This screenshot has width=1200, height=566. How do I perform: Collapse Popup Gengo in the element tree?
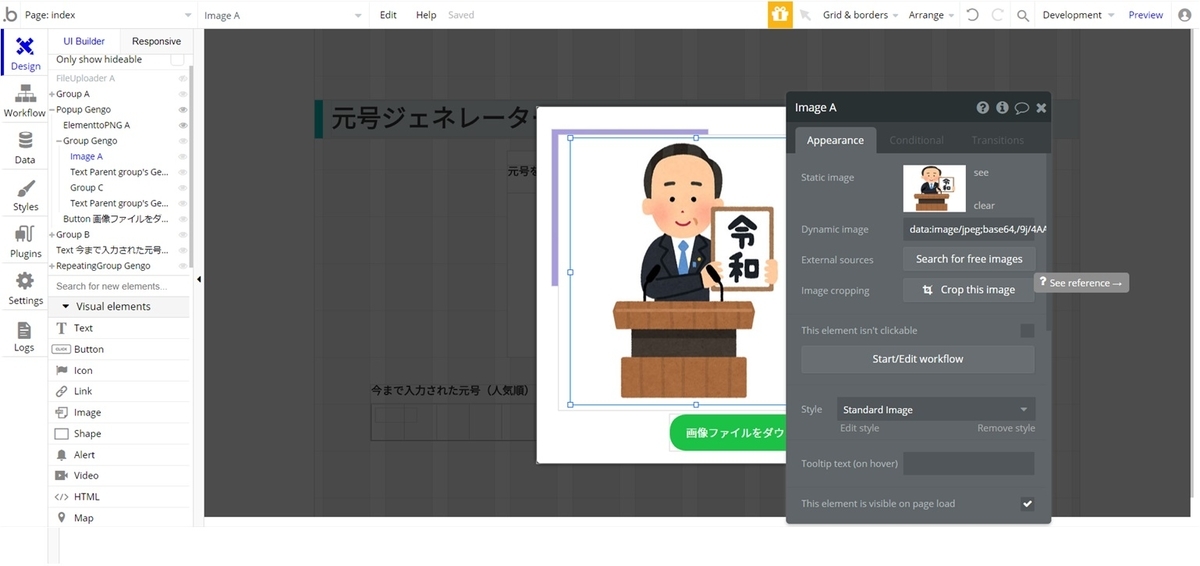52,110
